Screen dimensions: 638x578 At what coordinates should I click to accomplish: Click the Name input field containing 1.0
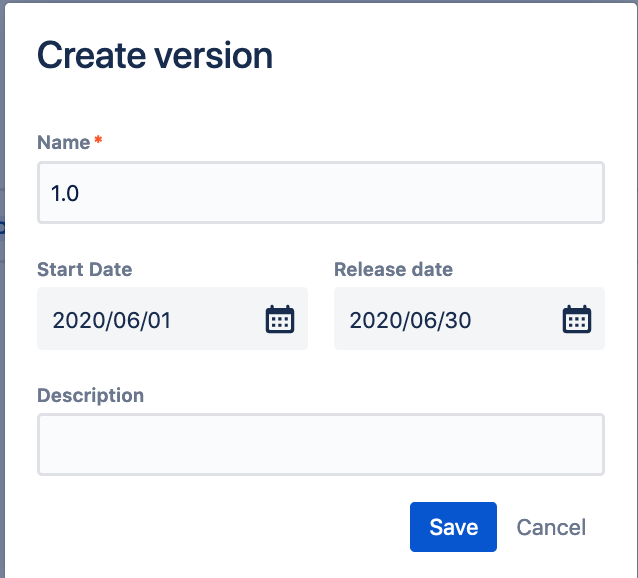(x=321, y=192)
